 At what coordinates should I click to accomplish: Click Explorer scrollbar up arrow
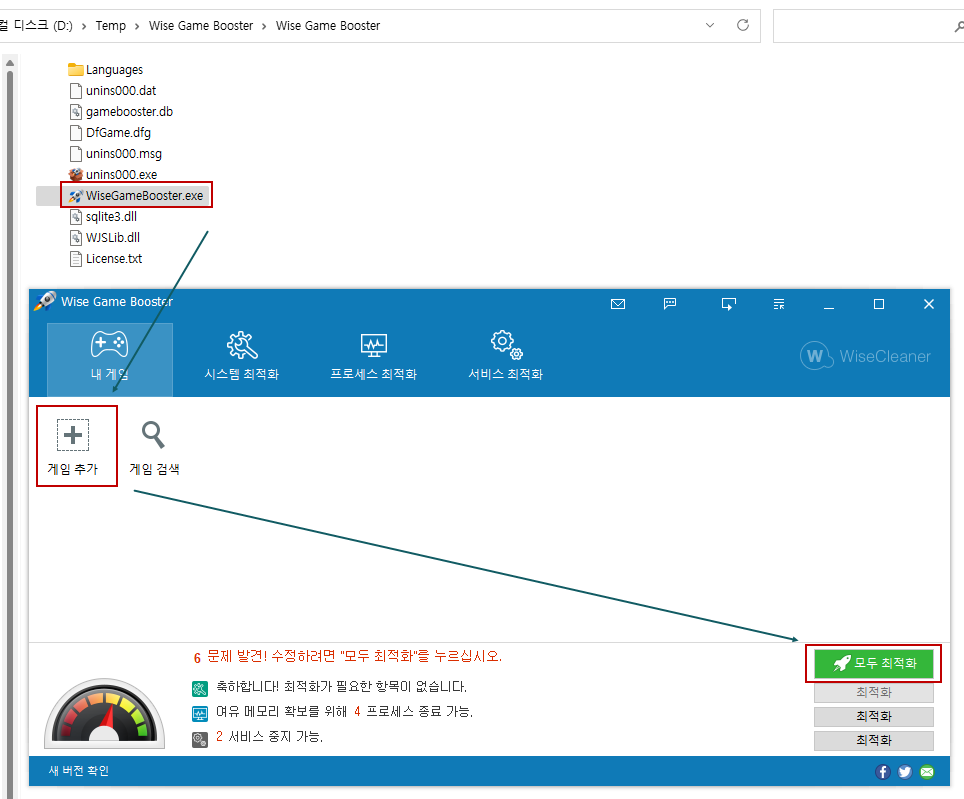(x=10, y=63)
